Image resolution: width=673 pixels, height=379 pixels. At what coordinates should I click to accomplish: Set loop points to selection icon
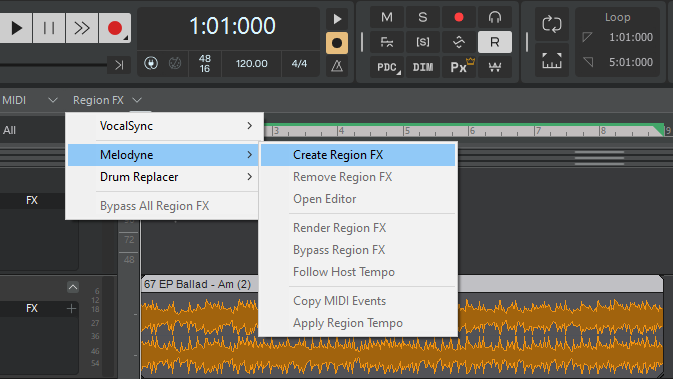coord(552,61)
